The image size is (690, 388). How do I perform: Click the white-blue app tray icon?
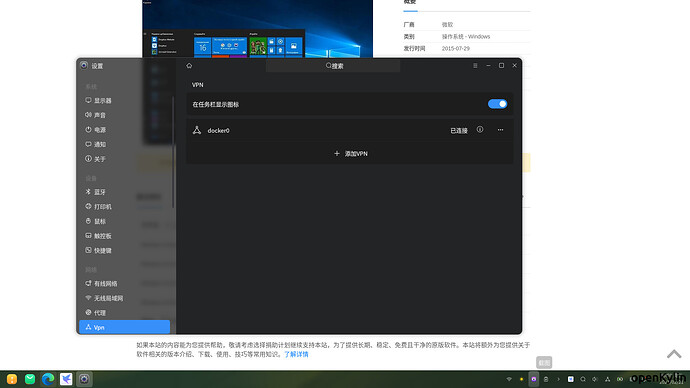[x=570, y=379]
